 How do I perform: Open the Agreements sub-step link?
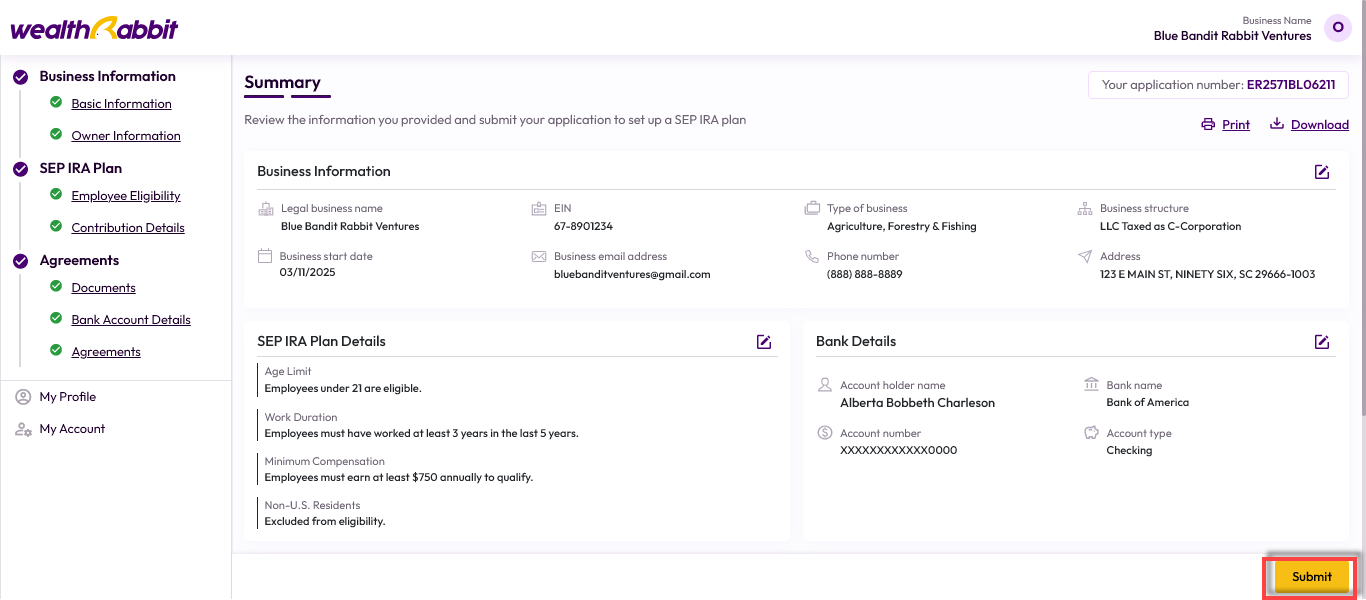tap(106, 352)
